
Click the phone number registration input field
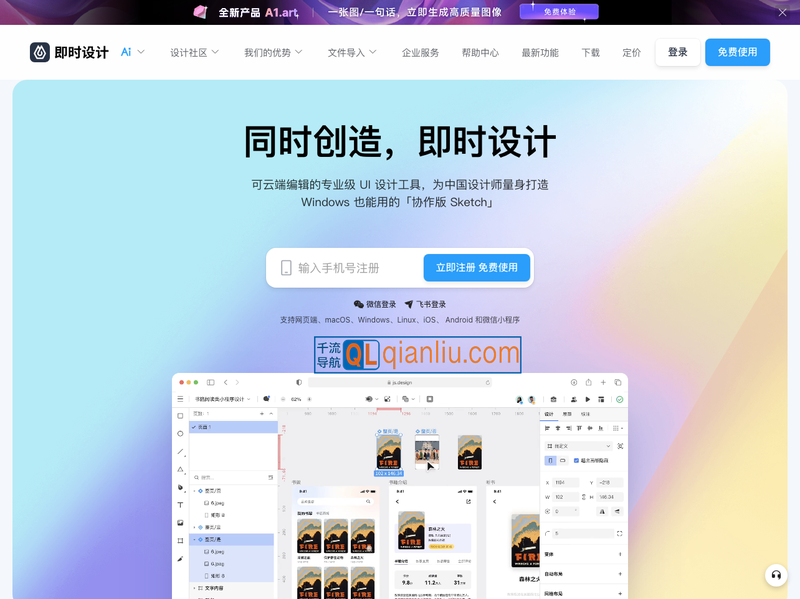pyautogui.click(x=345, y=267)
